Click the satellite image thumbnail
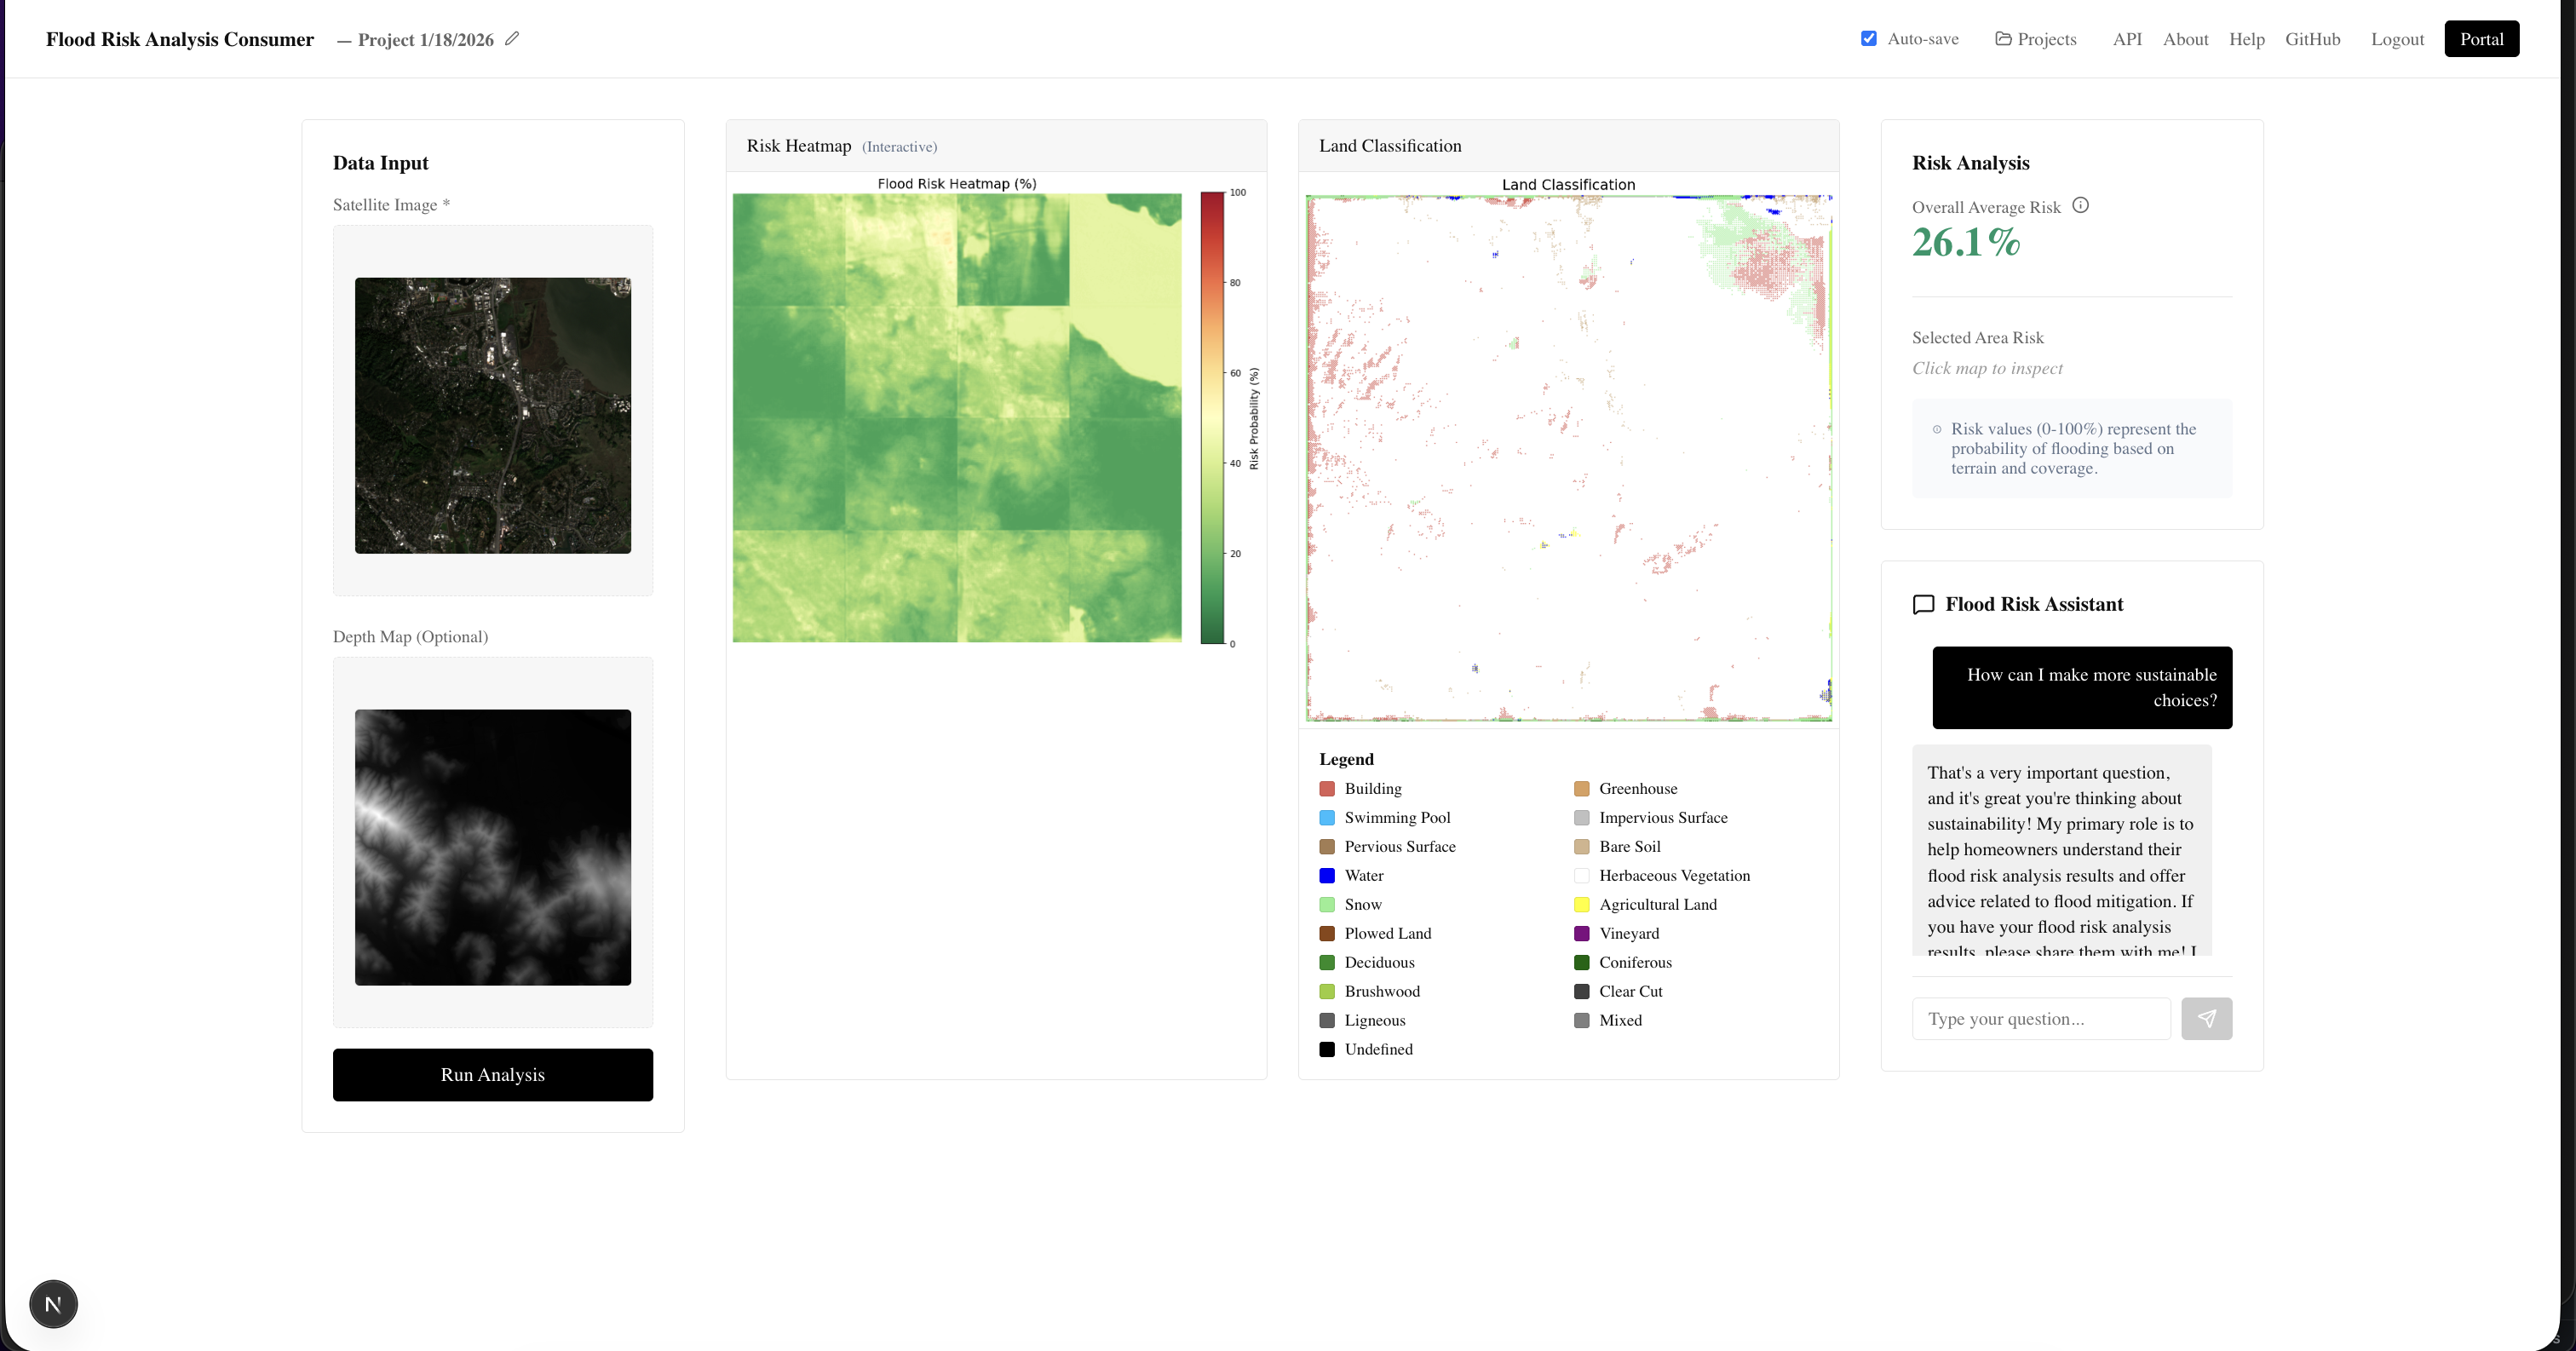 pyautogui.click(x=492, y=415)
